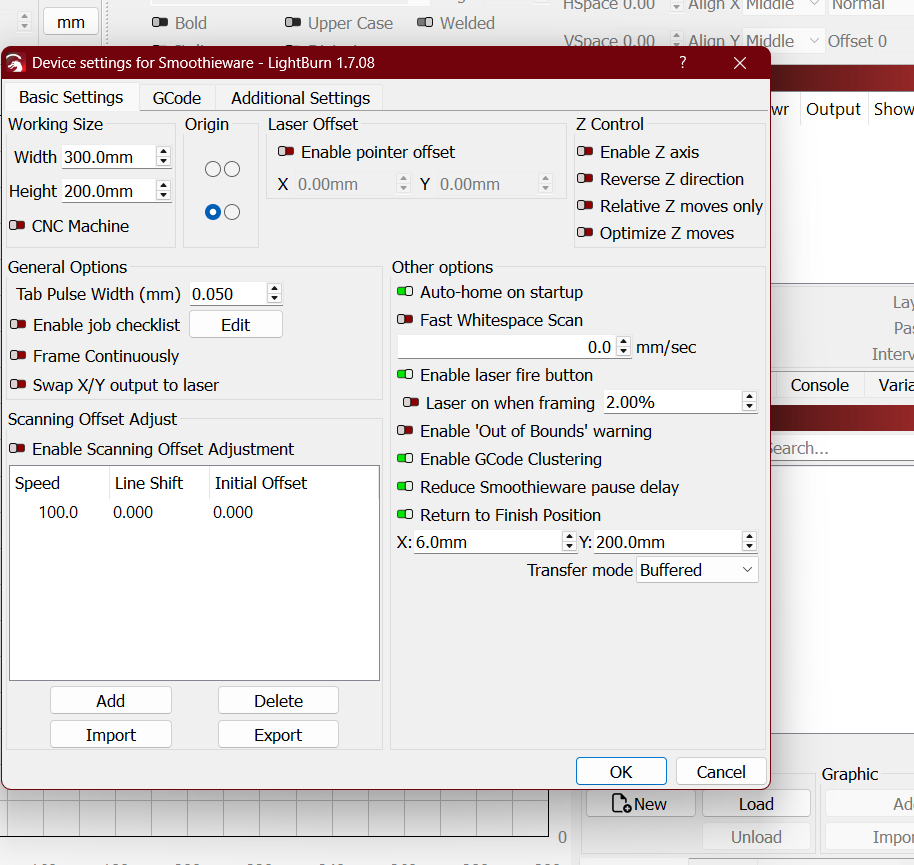
Task: Click Search field in main window
Action: (x=842, y=448)
